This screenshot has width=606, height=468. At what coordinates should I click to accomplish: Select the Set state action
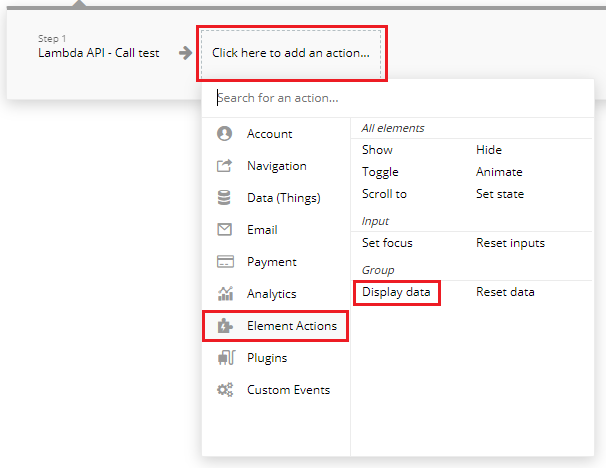click(499, 194)
